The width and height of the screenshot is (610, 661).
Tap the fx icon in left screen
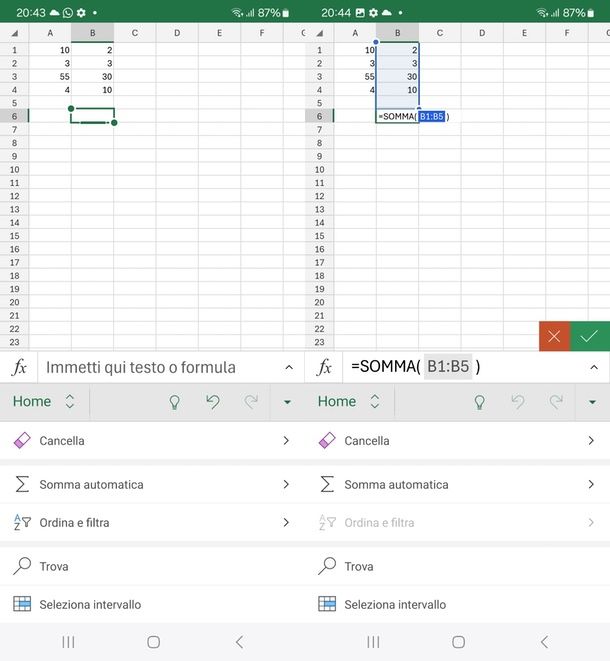pyautogui.click(x=19, y=367)
